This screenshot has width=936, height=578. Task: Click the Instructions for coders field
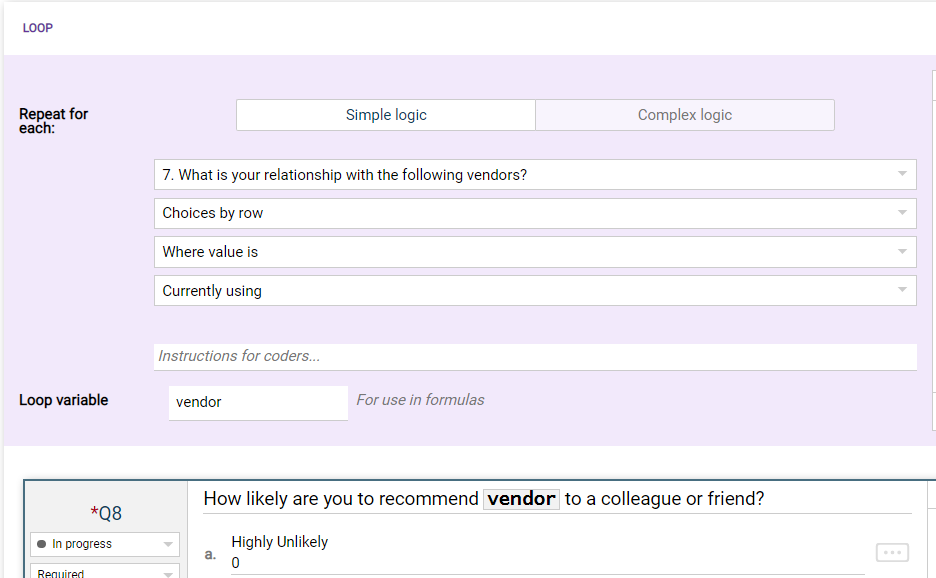535,356
